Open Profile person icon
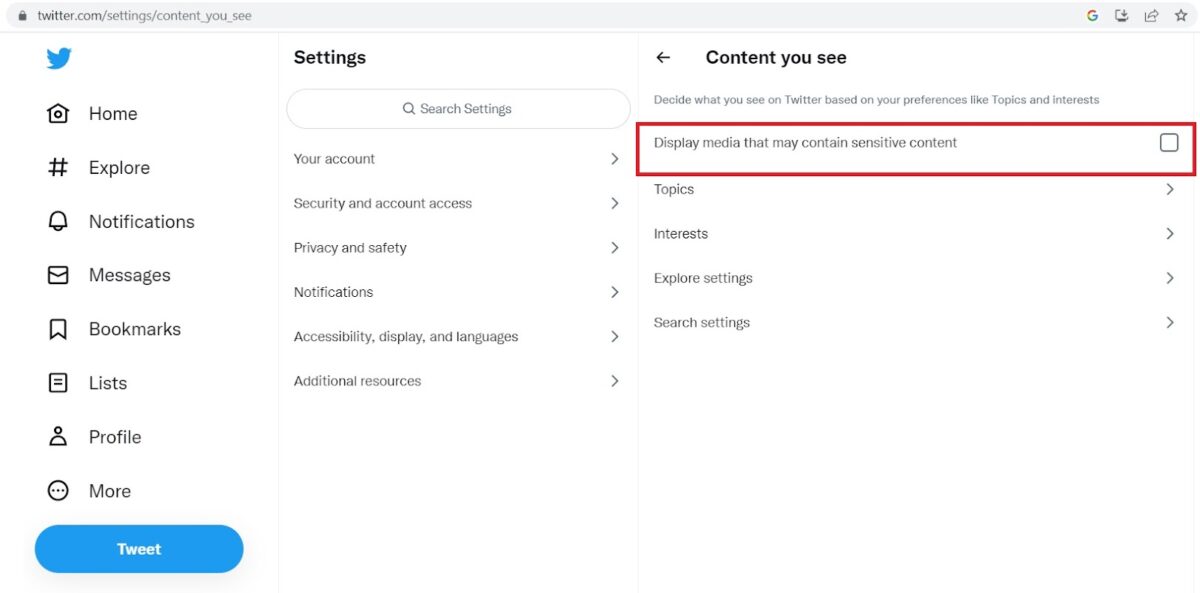 (58, 437)
